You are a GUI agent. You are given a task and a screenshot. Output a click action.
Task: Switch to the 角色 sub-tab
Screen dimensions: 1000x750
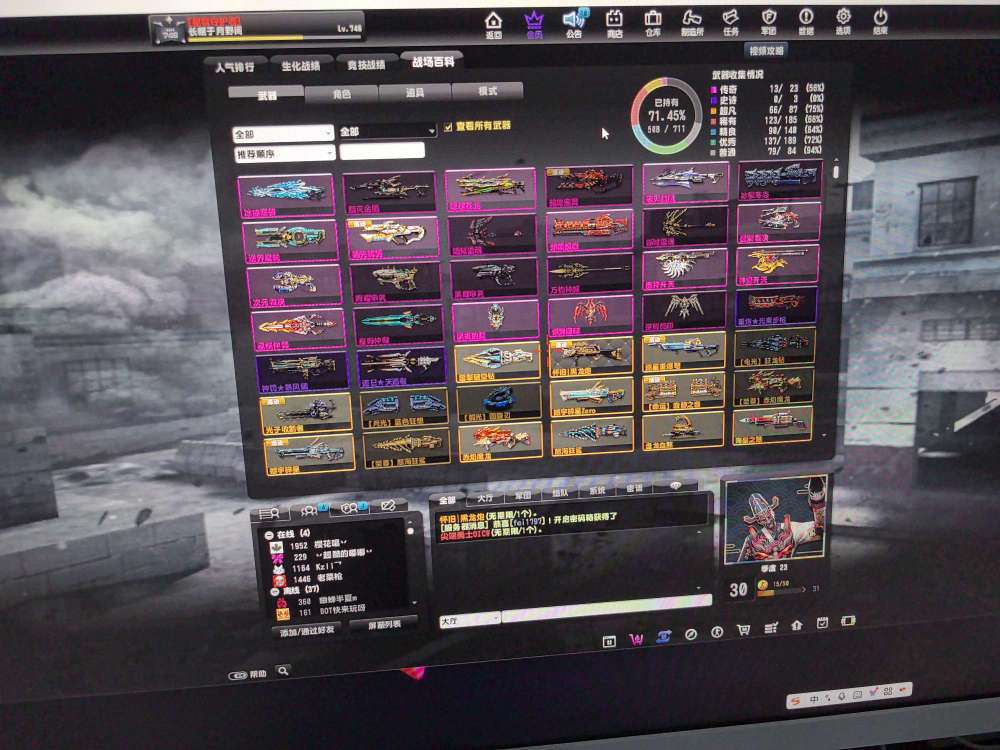(341, 94)
